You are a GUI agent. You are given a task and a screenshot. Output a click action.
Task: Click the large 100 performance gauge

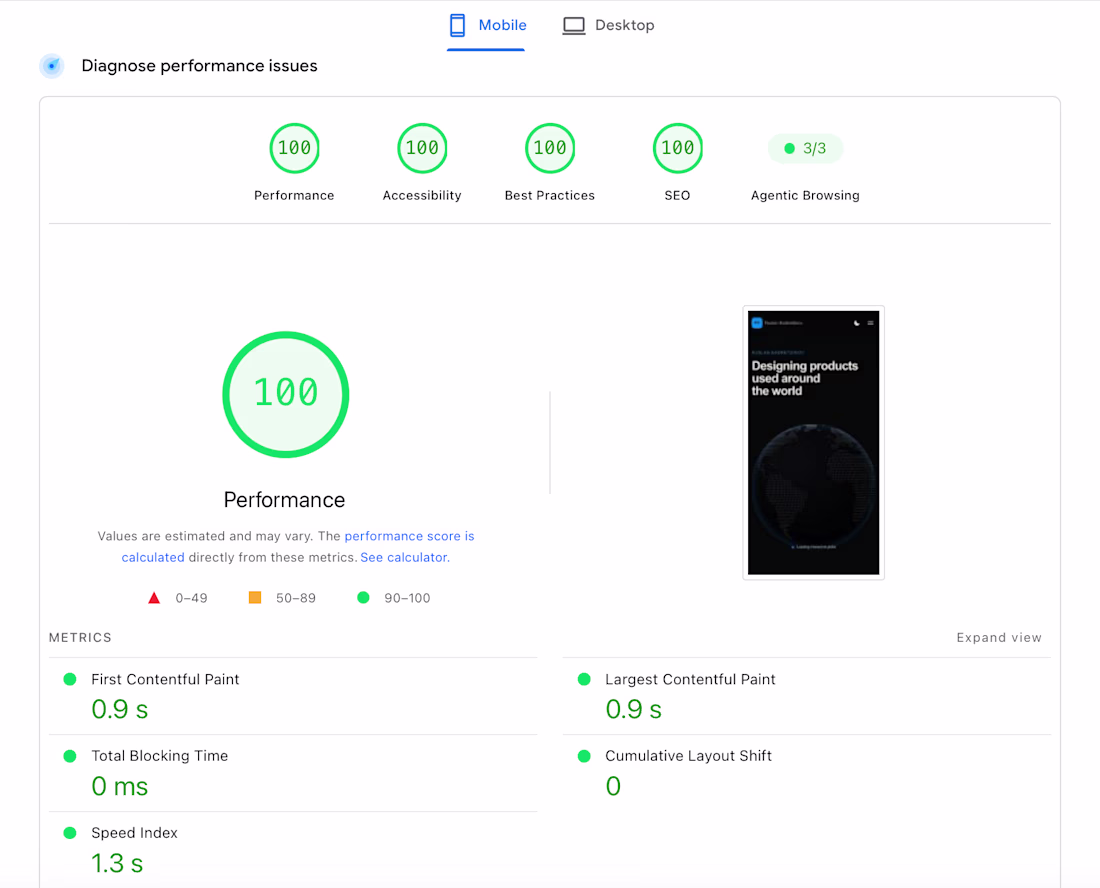[286, 395]
